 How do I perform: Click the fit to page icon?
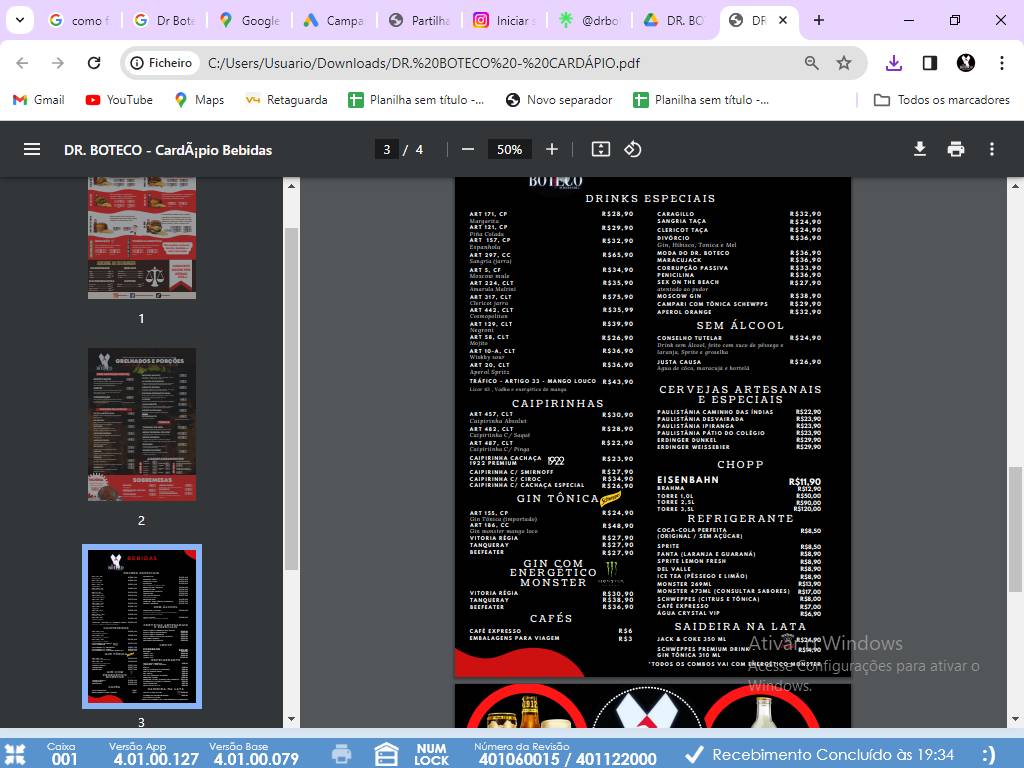601,150
